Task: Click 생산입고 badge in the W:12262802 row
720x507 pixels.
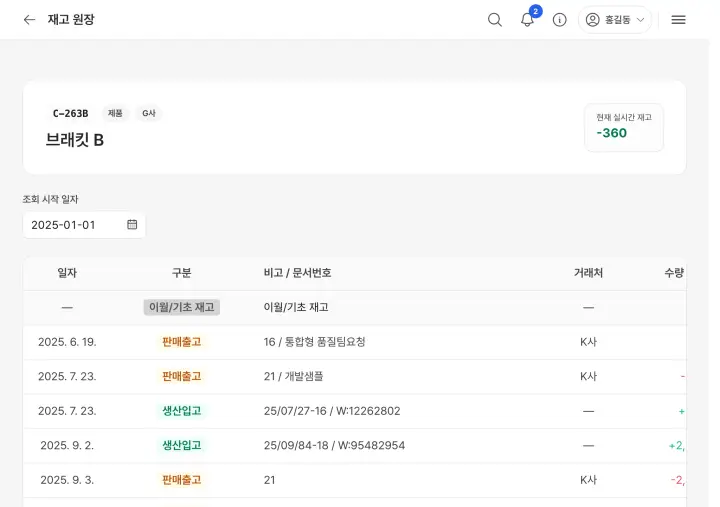Action: pos(181,411)
